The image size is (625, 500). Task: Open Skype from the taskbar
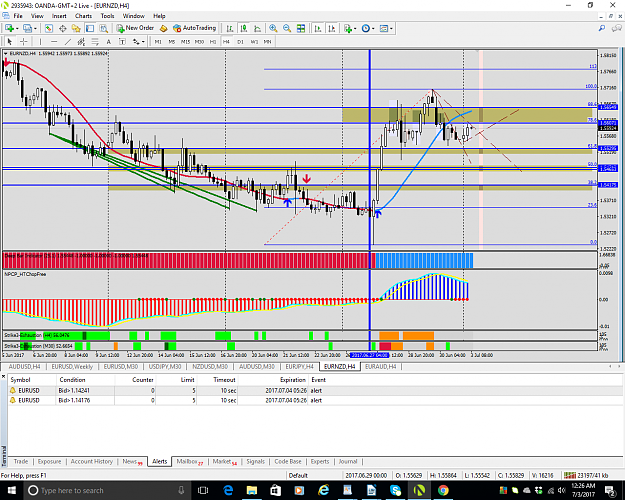pos(395,490)
